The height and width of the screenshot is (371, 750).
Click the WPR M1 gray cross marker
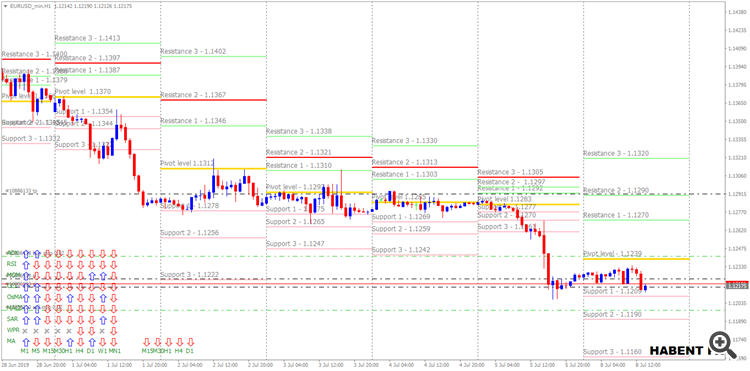click(25, 331)
